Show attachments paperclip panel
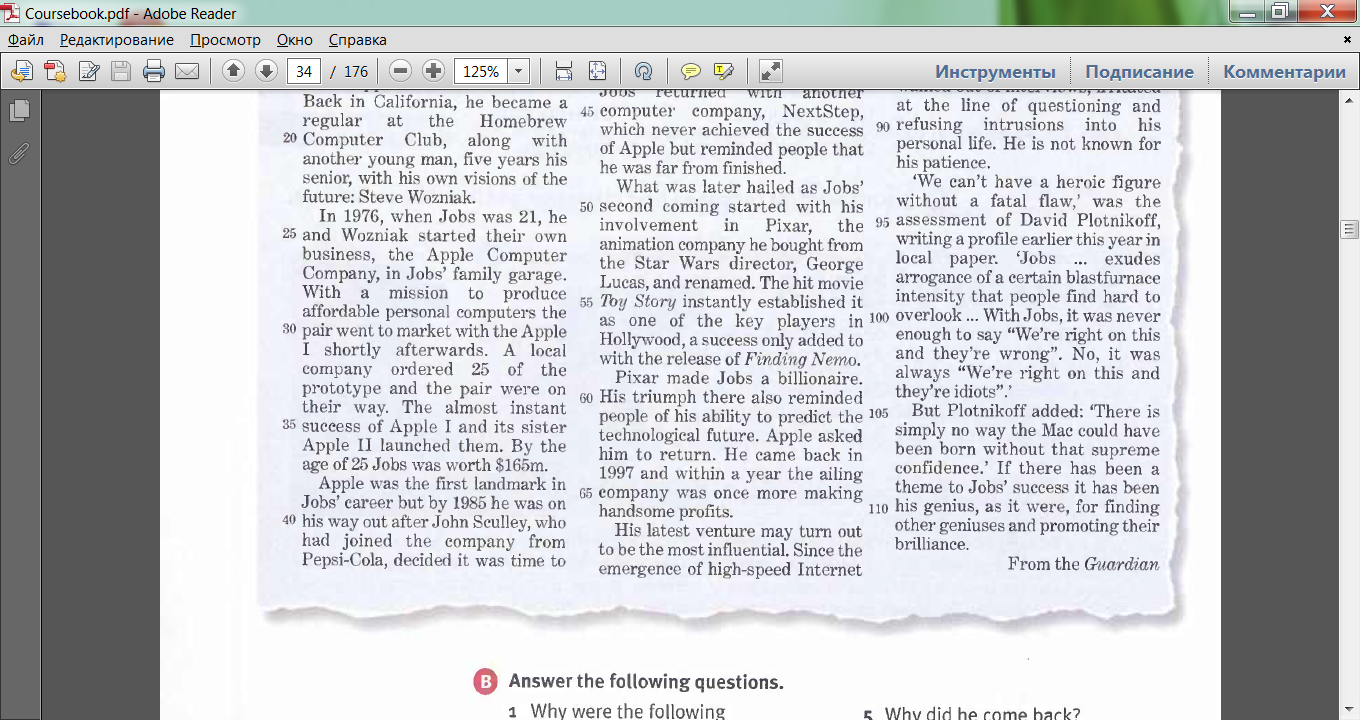Screen dimensions: 1360x720 click(19, 153)
